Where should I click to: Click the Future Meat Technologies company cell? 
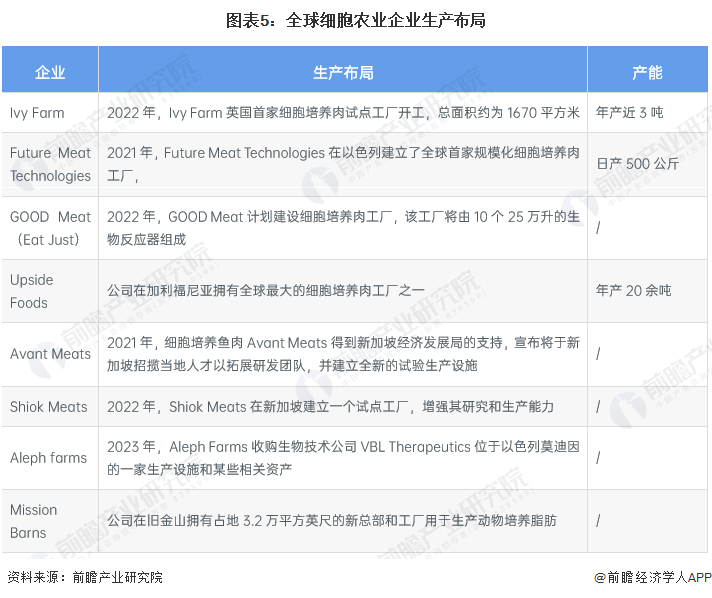(50, 164)
